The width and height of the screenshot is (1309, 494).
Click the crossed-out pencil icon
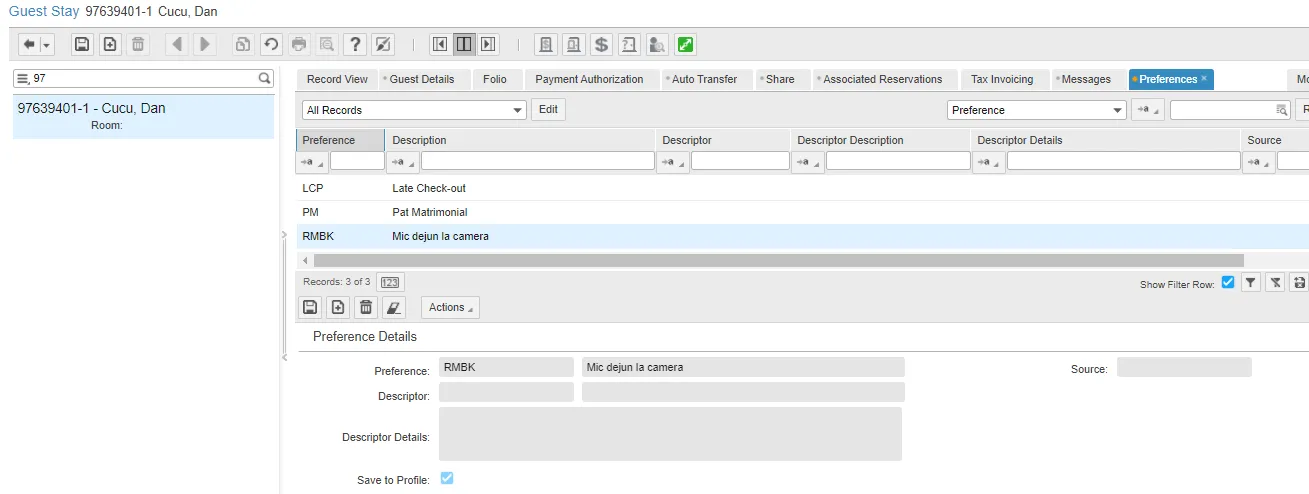click(382, 44)
